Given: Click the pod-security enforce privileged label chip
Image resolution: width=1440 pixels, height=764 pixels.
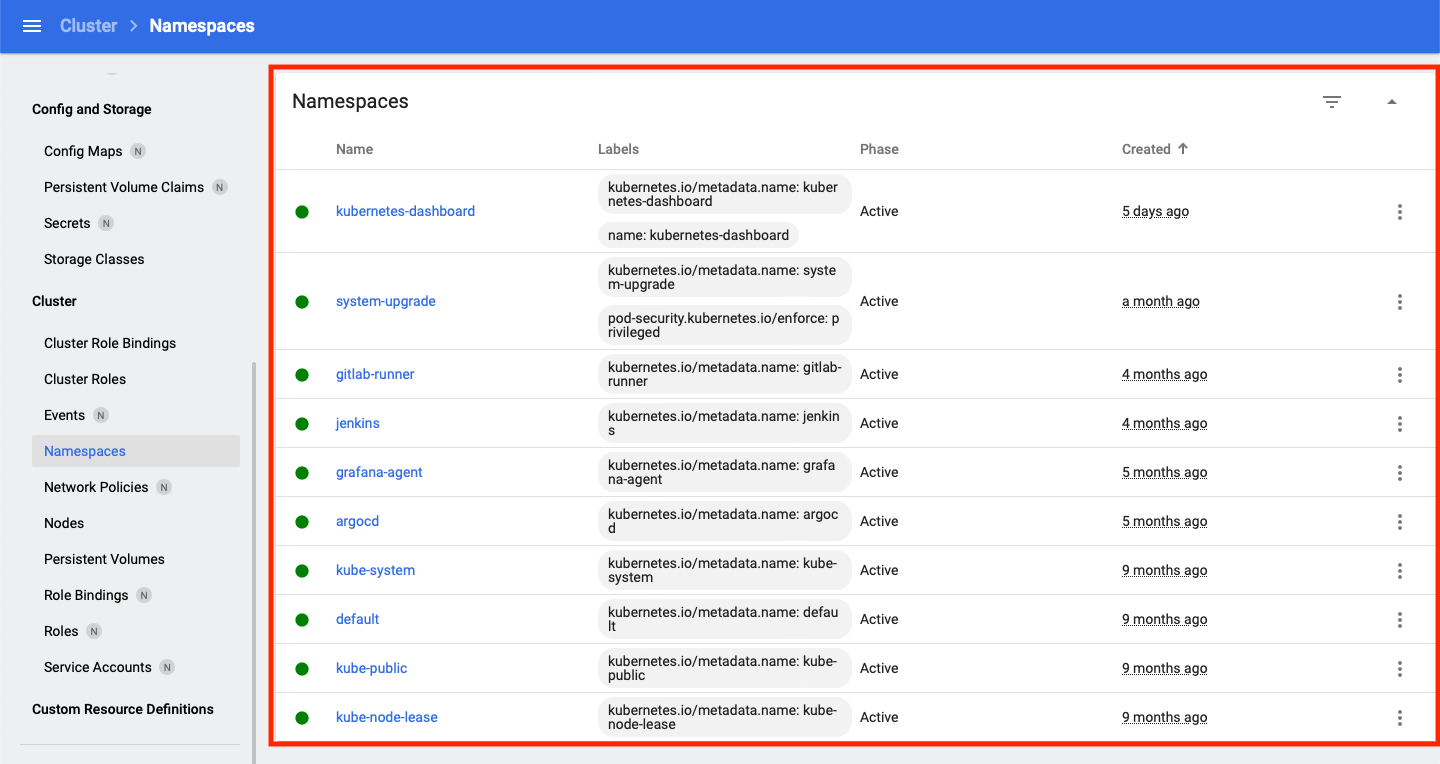Looking at the screenshot, I should point(725,324).
